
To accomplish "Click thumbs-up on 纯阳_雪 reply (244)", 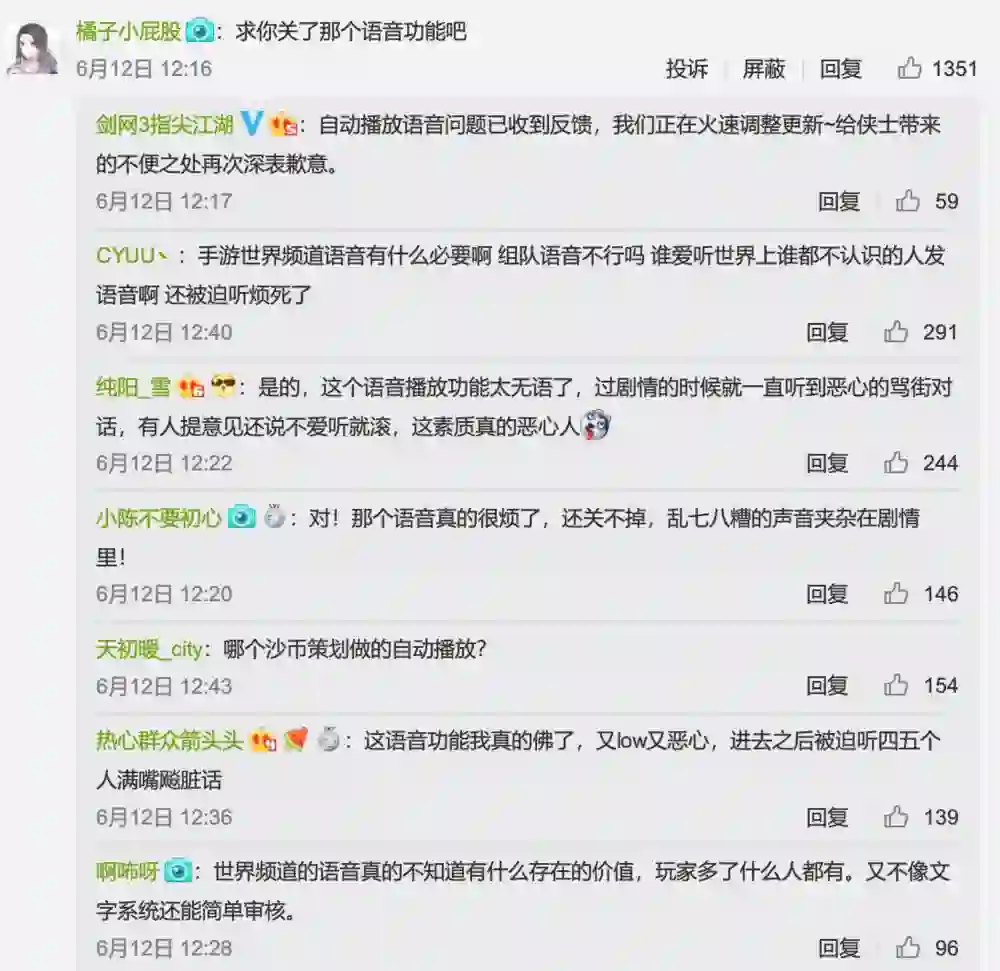I will click(x=896, y=462).
